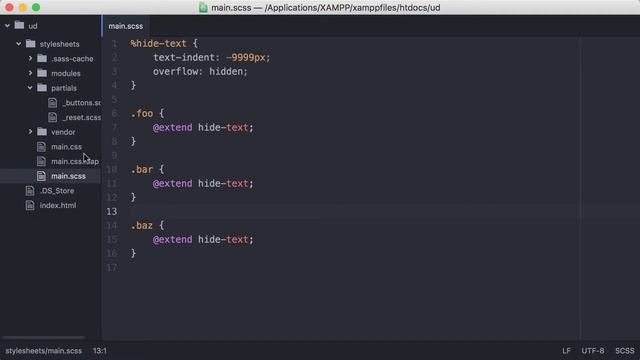Expand the .sass-cache folder chevron

(x=30, y=58)
